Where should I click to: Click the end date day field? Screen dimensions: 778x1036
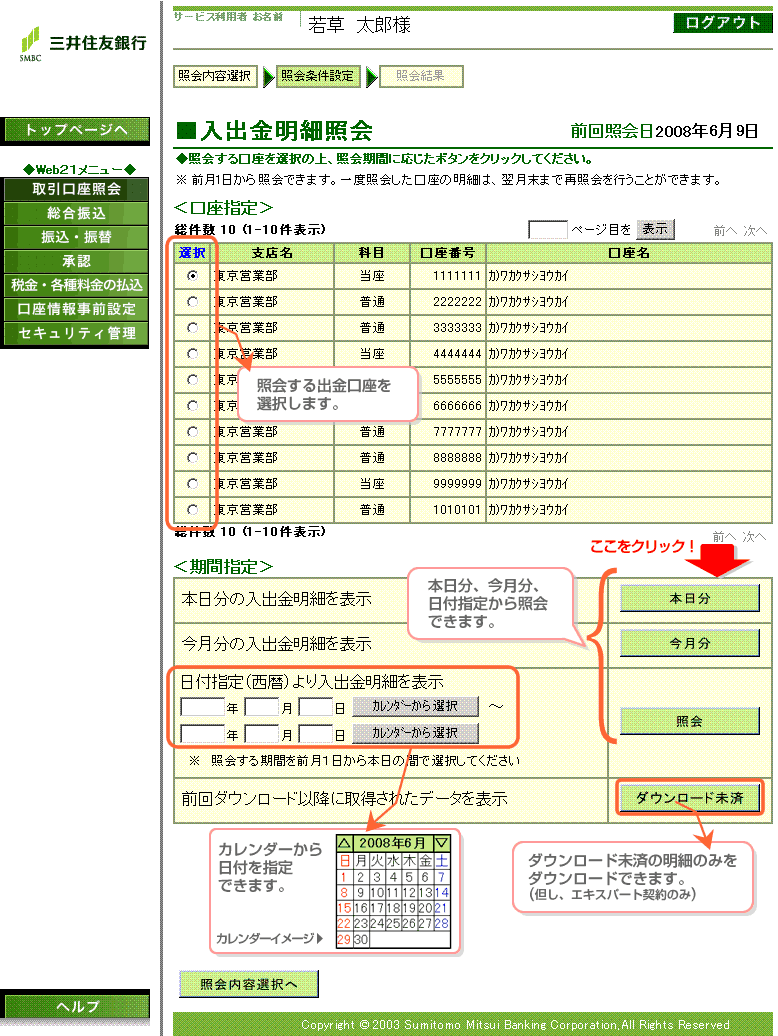click(316, 734)
